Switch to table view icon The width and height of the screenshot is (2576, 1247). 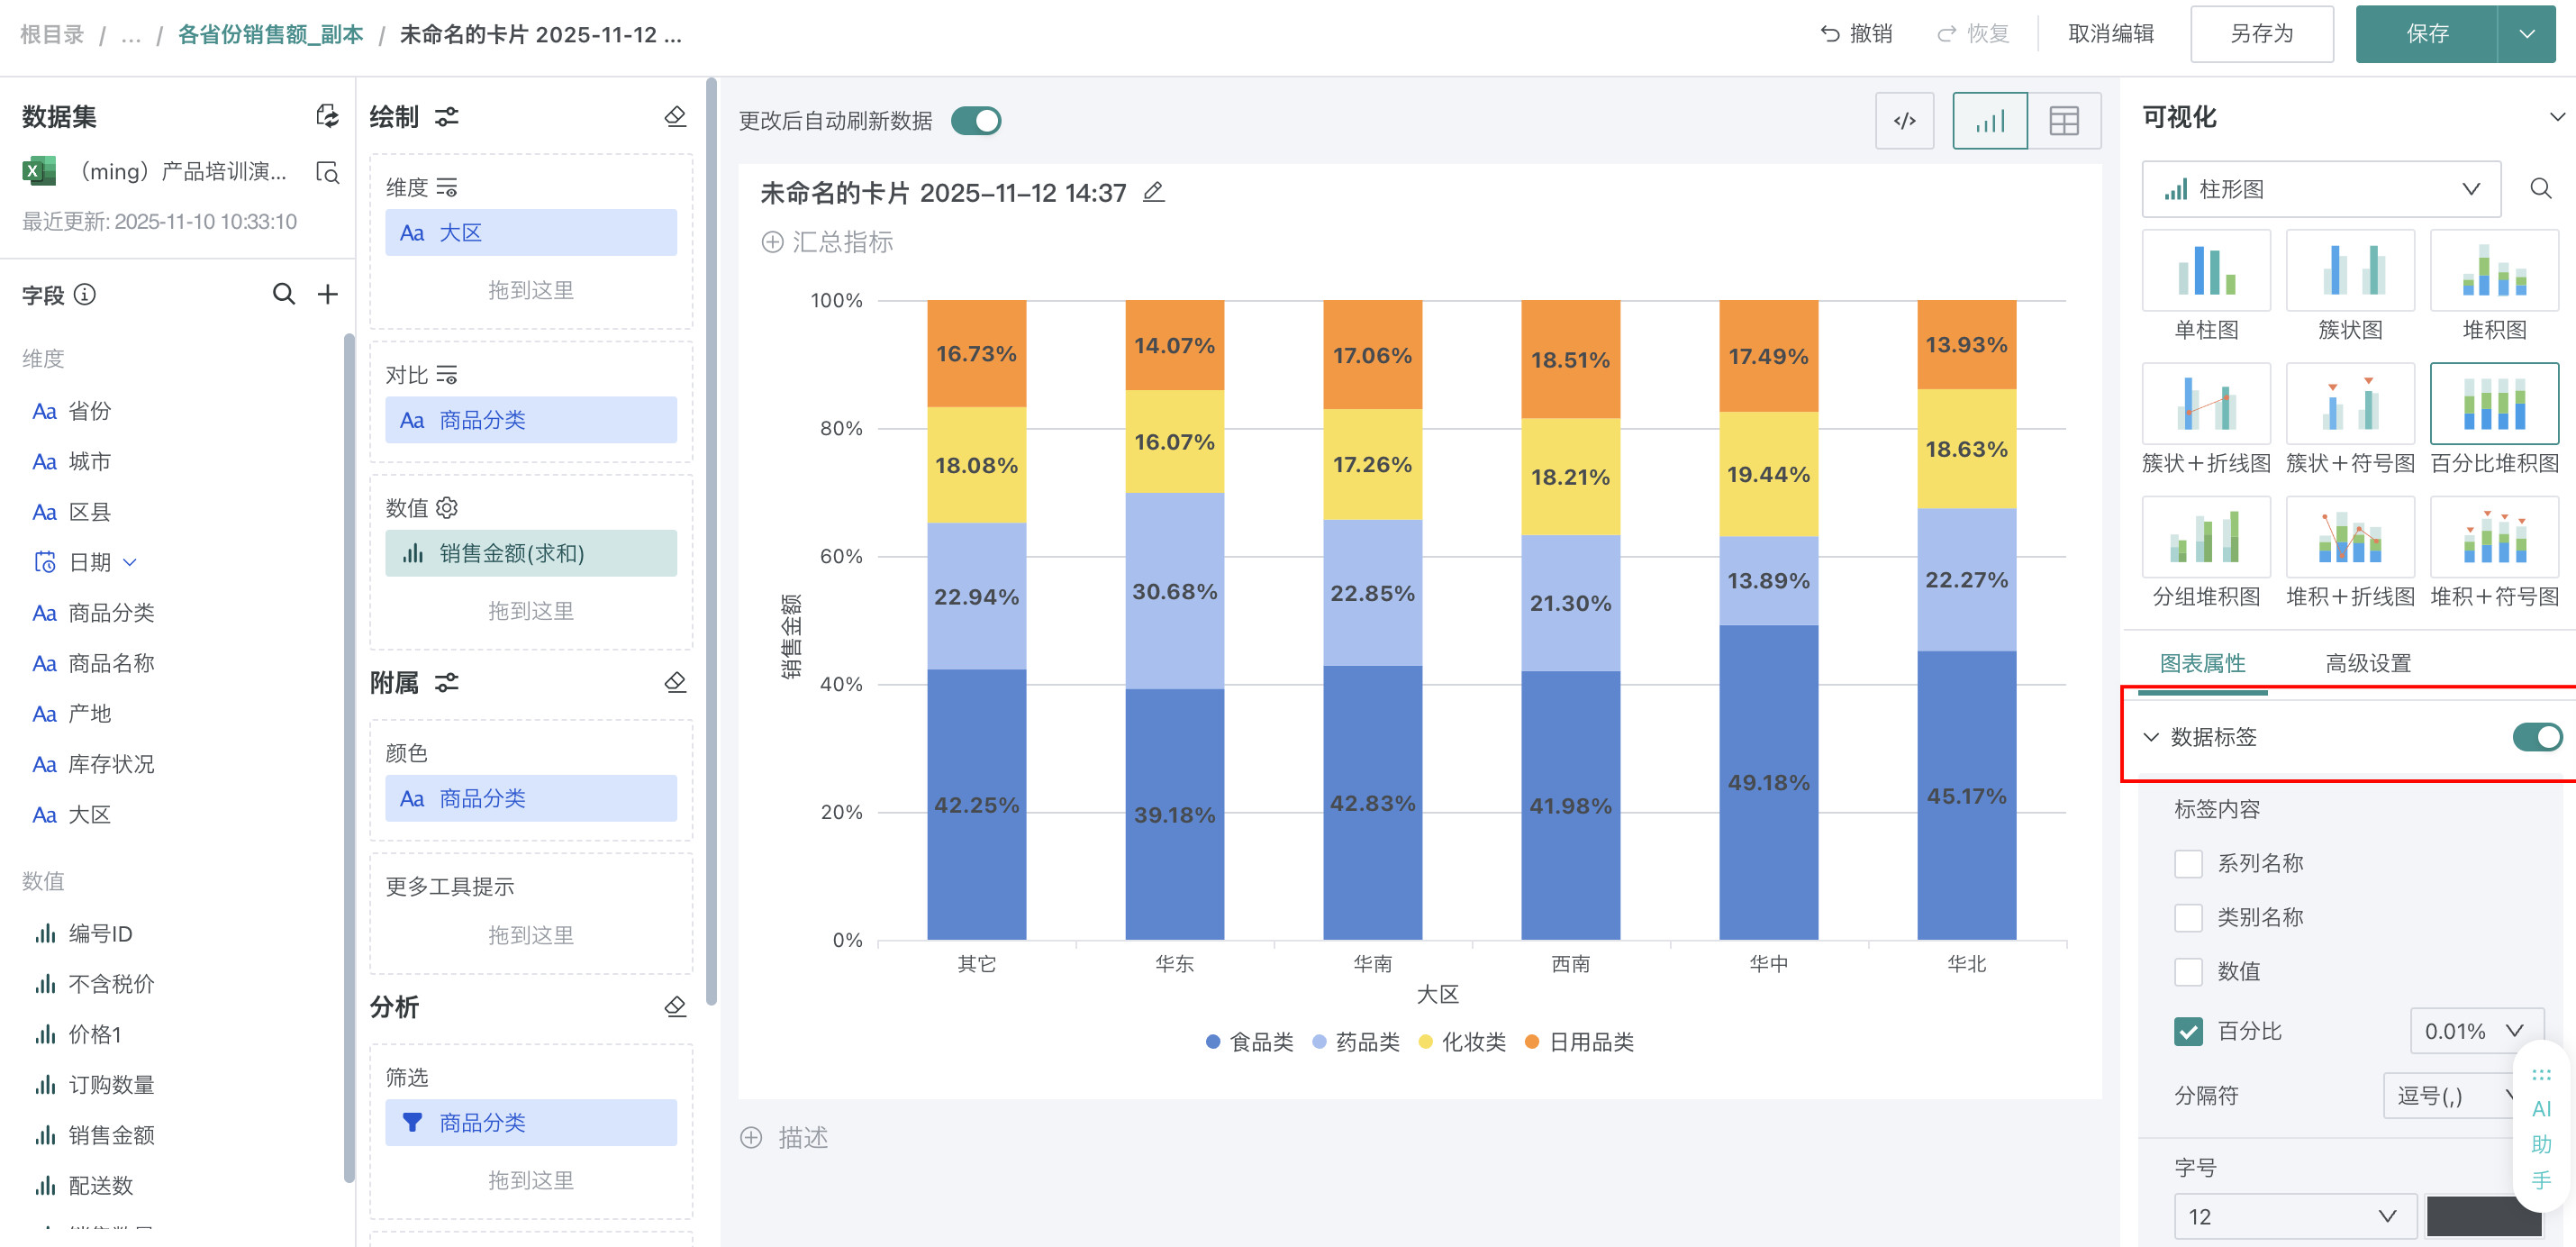(x=2063, y=121)
